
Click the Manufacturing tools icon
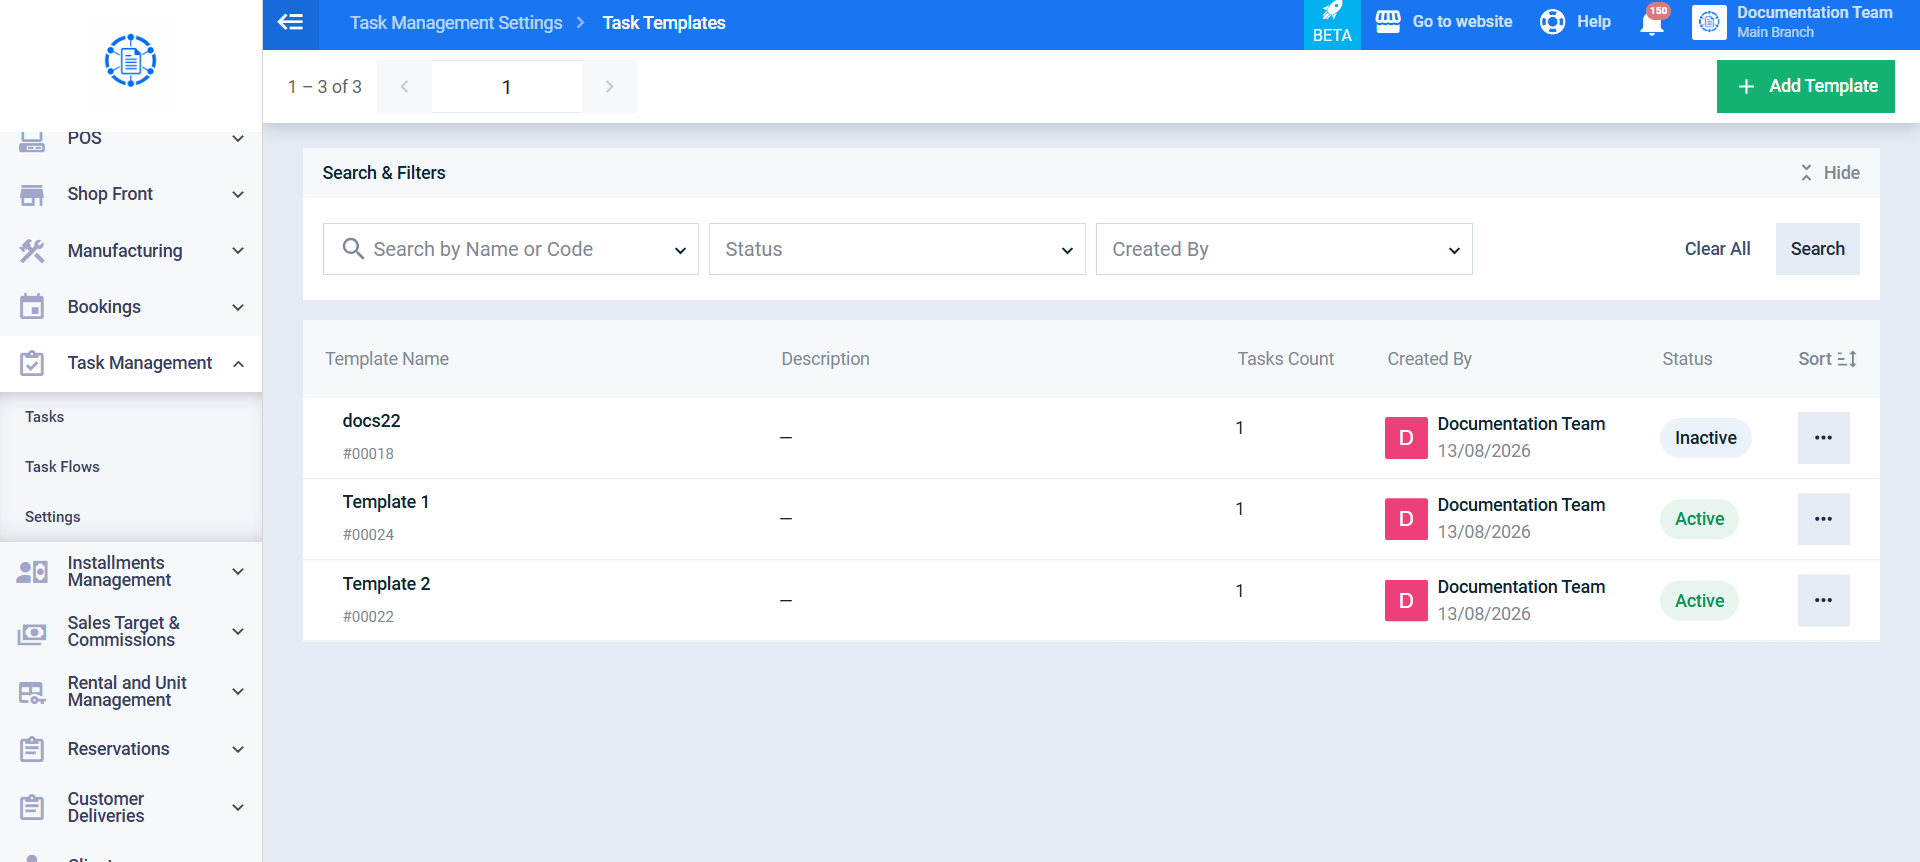(x=32, y=251)
